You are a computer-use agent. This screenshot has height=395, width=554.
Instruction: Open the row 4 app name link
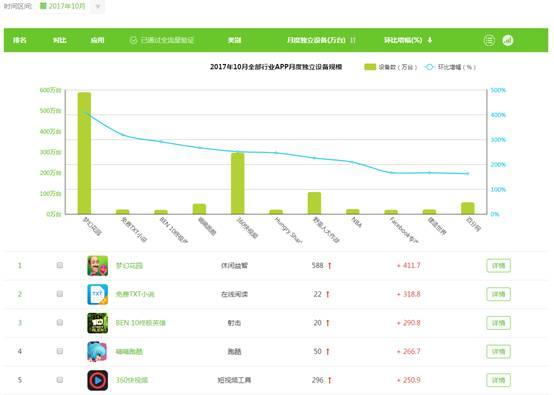click(x=129, y=352)
